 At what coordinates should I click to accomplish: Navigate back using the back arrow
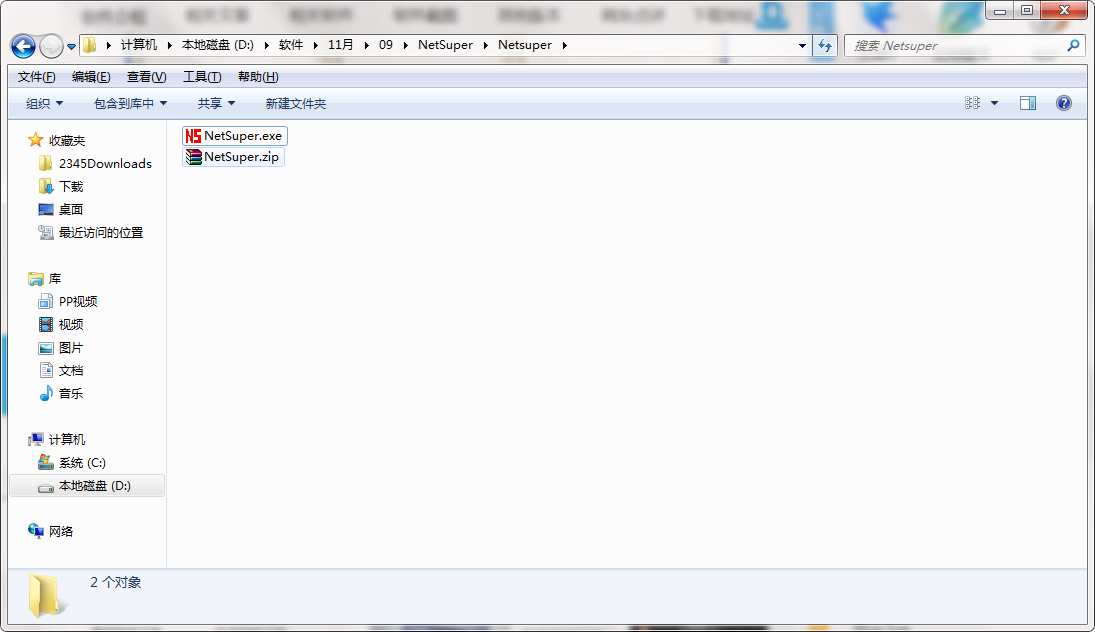click(22, 46)
